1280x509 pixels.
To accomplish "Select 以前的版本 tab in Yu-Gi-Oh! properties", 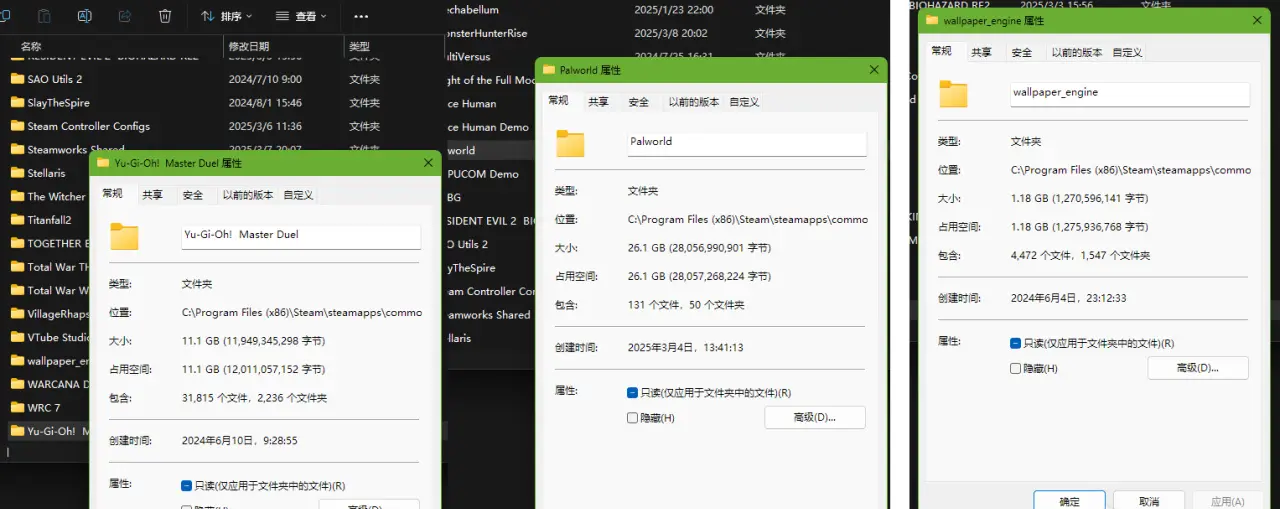I will pyautogui.click(x=247, y=195).
